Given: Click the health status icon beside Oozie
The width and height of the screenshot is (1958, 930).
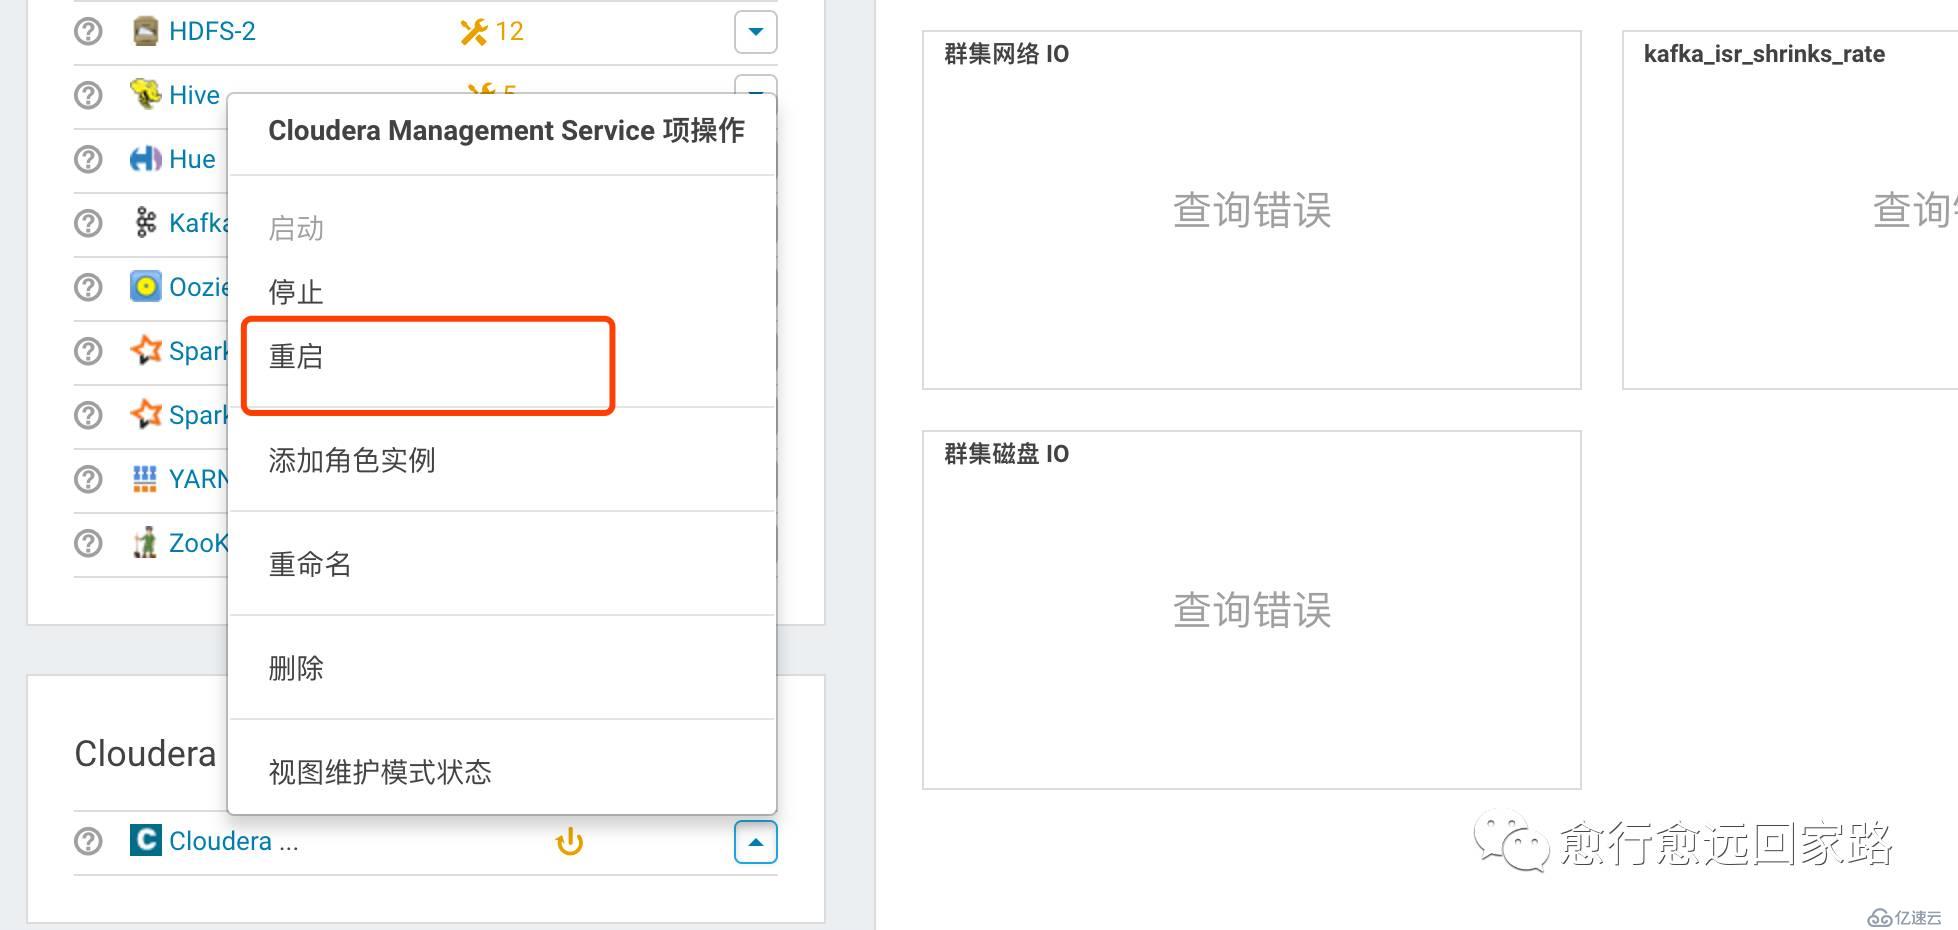Looking at the screenshot, I should pyautogui.click(x=88, y=287).
